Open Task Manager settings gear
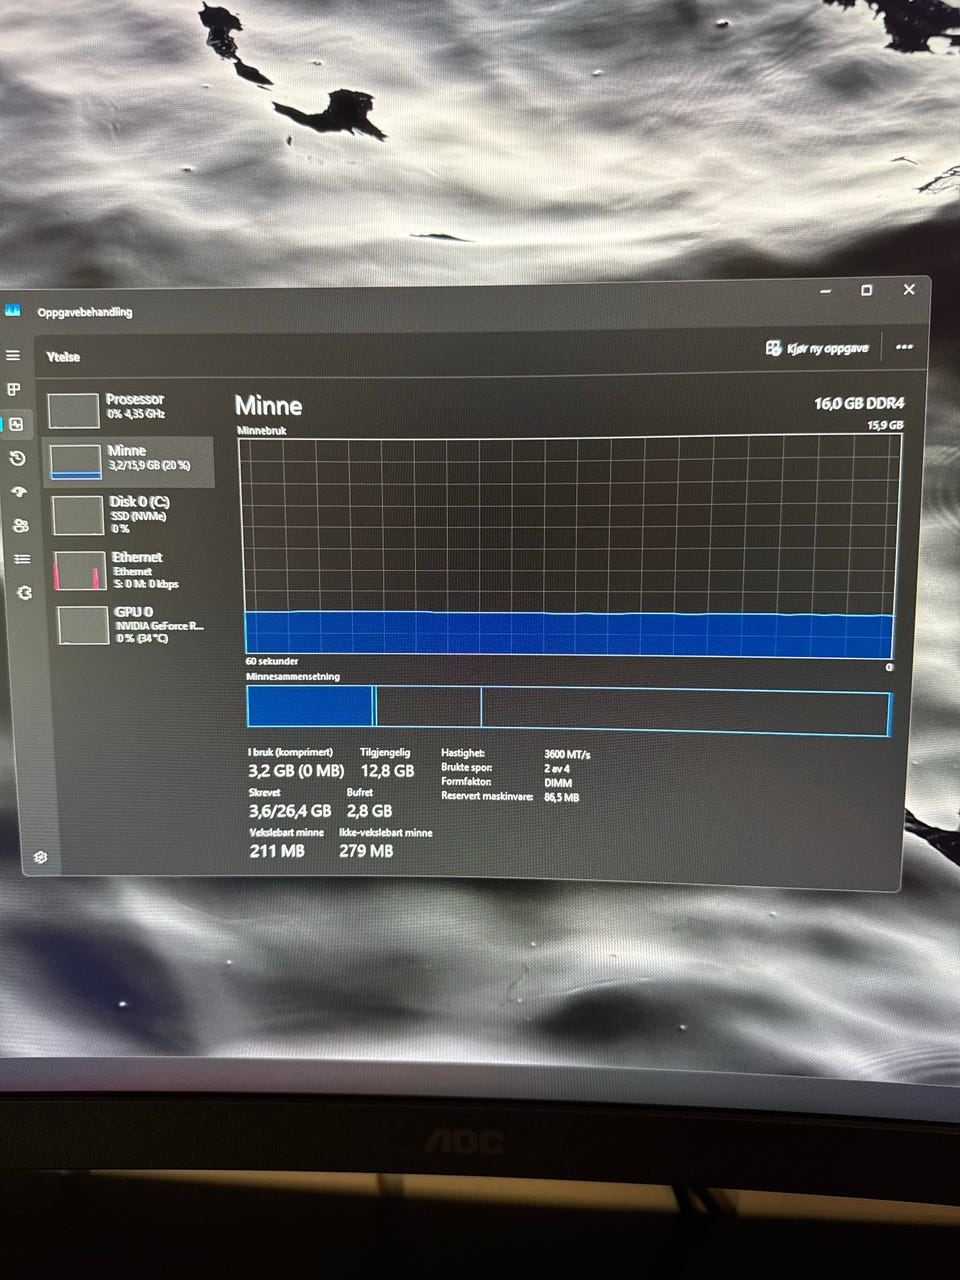The image size is (960, 1280). (x=40, y=857)
